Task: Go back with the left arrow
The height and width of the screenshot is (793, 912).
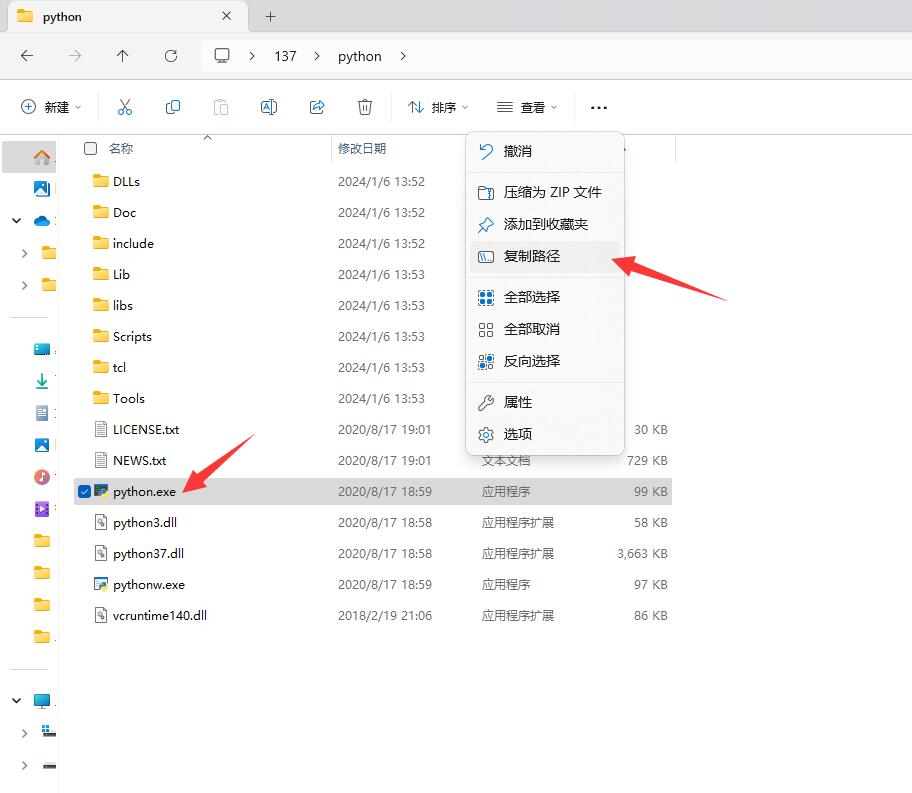Action: coord(27,56)
